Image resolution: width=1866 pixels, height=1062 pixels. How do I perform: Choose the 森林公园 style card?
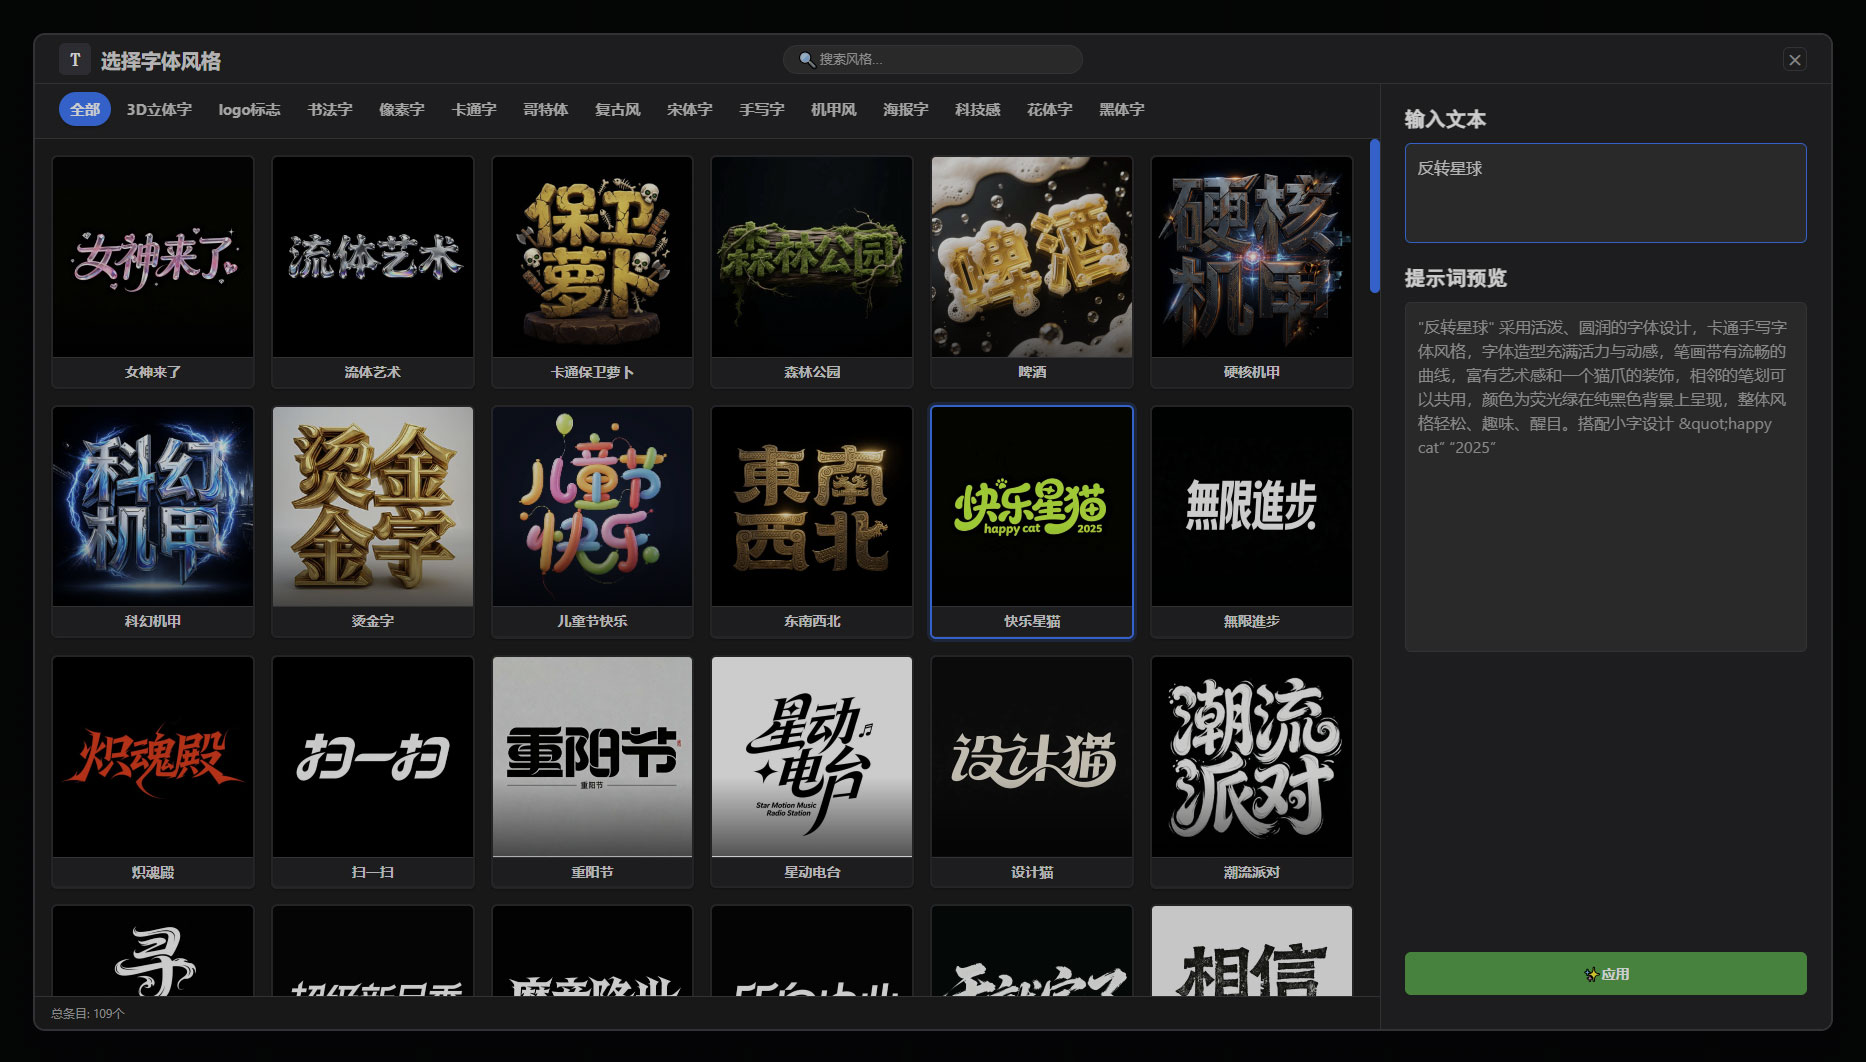click(x=812, y=271)
